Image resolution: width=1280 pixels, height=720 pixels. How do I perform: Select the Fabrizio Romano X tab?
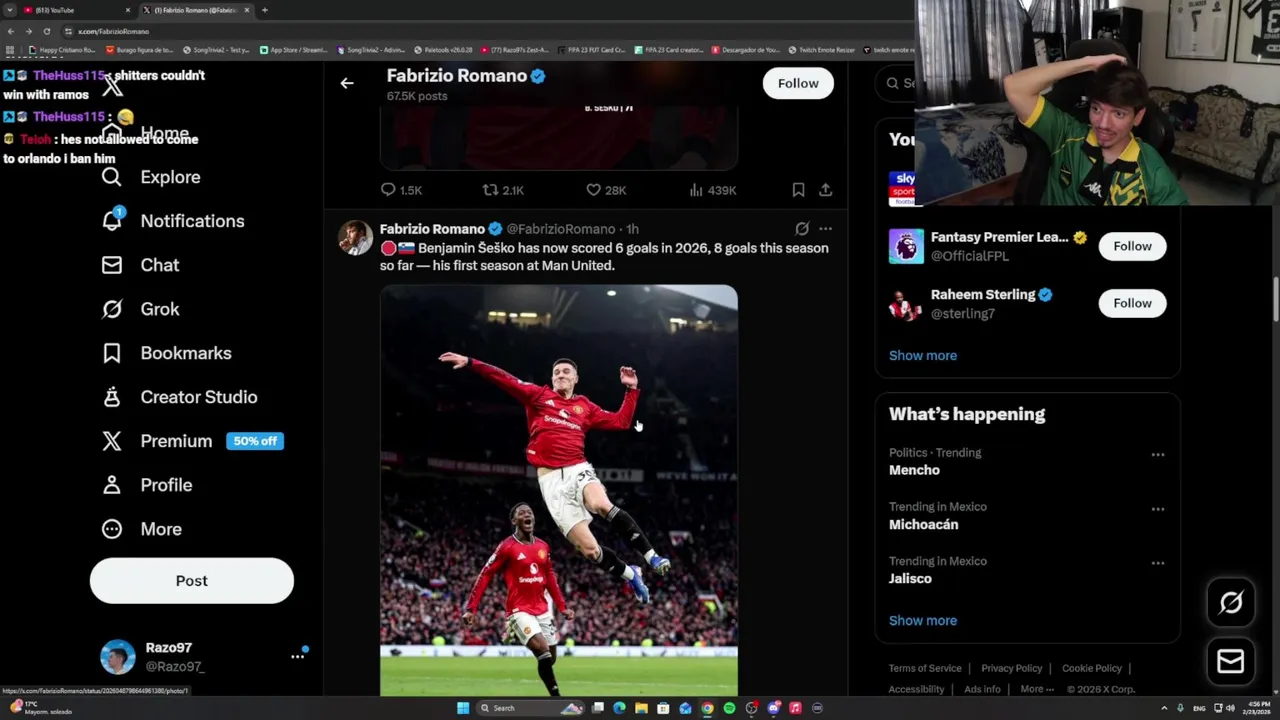pos(194,10)
